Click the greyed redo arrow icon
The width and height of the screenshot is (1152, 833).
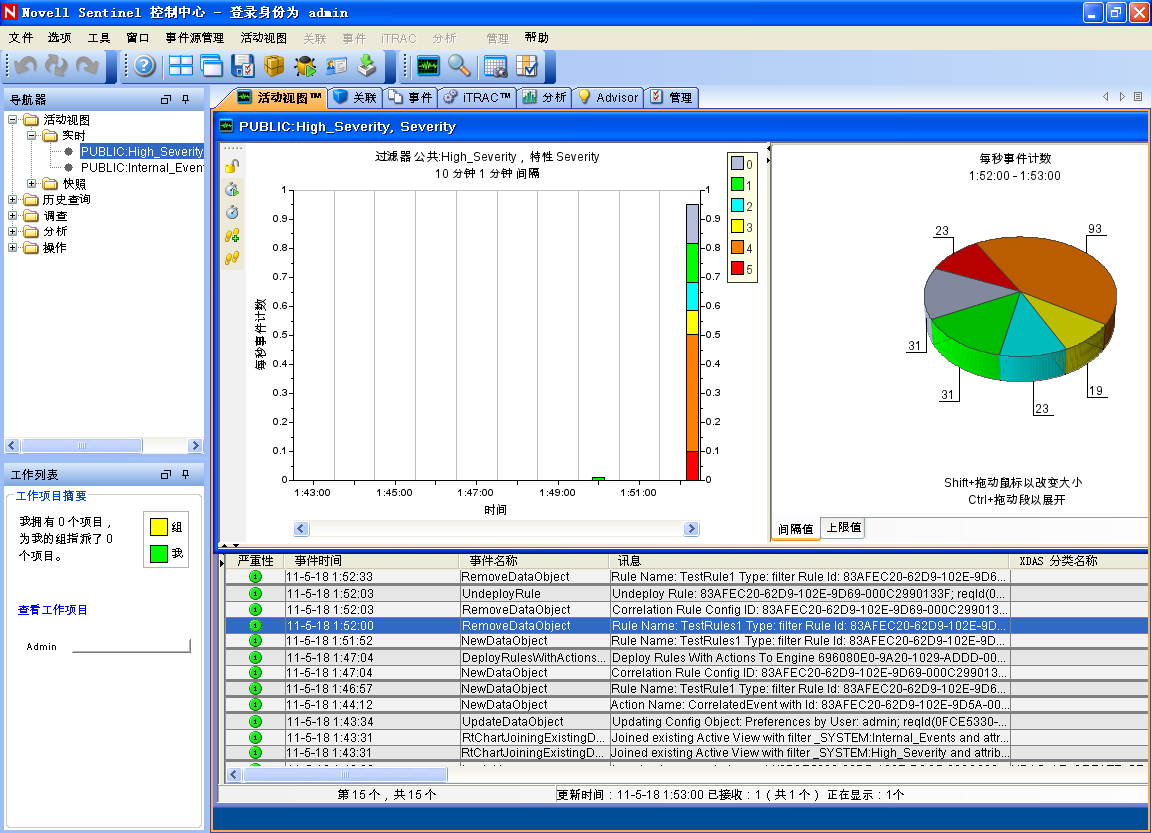(x=87, y=66)
